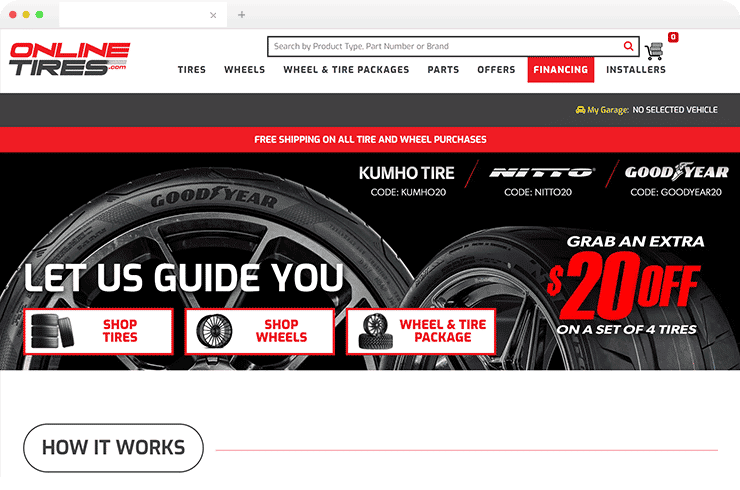Click the How It Works button
Screen dimensions: 740x490
[x=113, y=447]
